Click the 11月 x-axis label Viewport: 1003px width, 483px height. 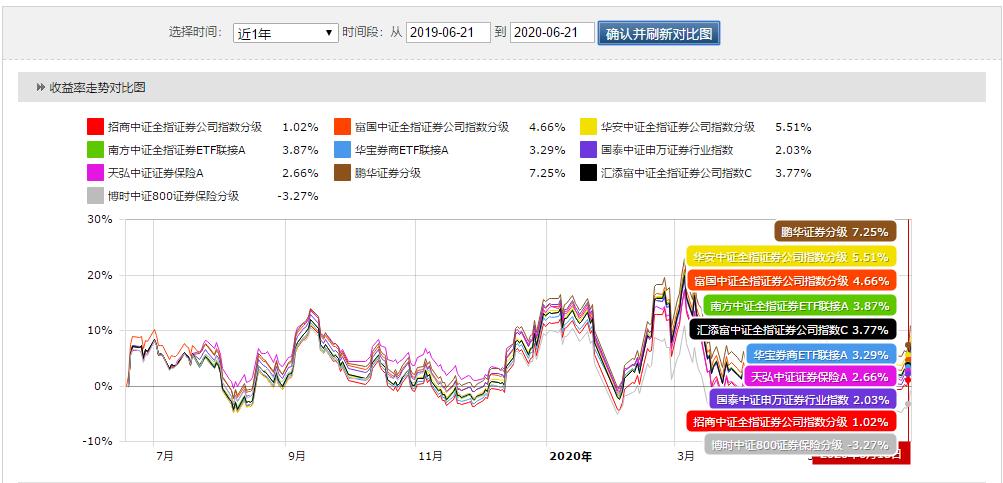pos(430,456)
